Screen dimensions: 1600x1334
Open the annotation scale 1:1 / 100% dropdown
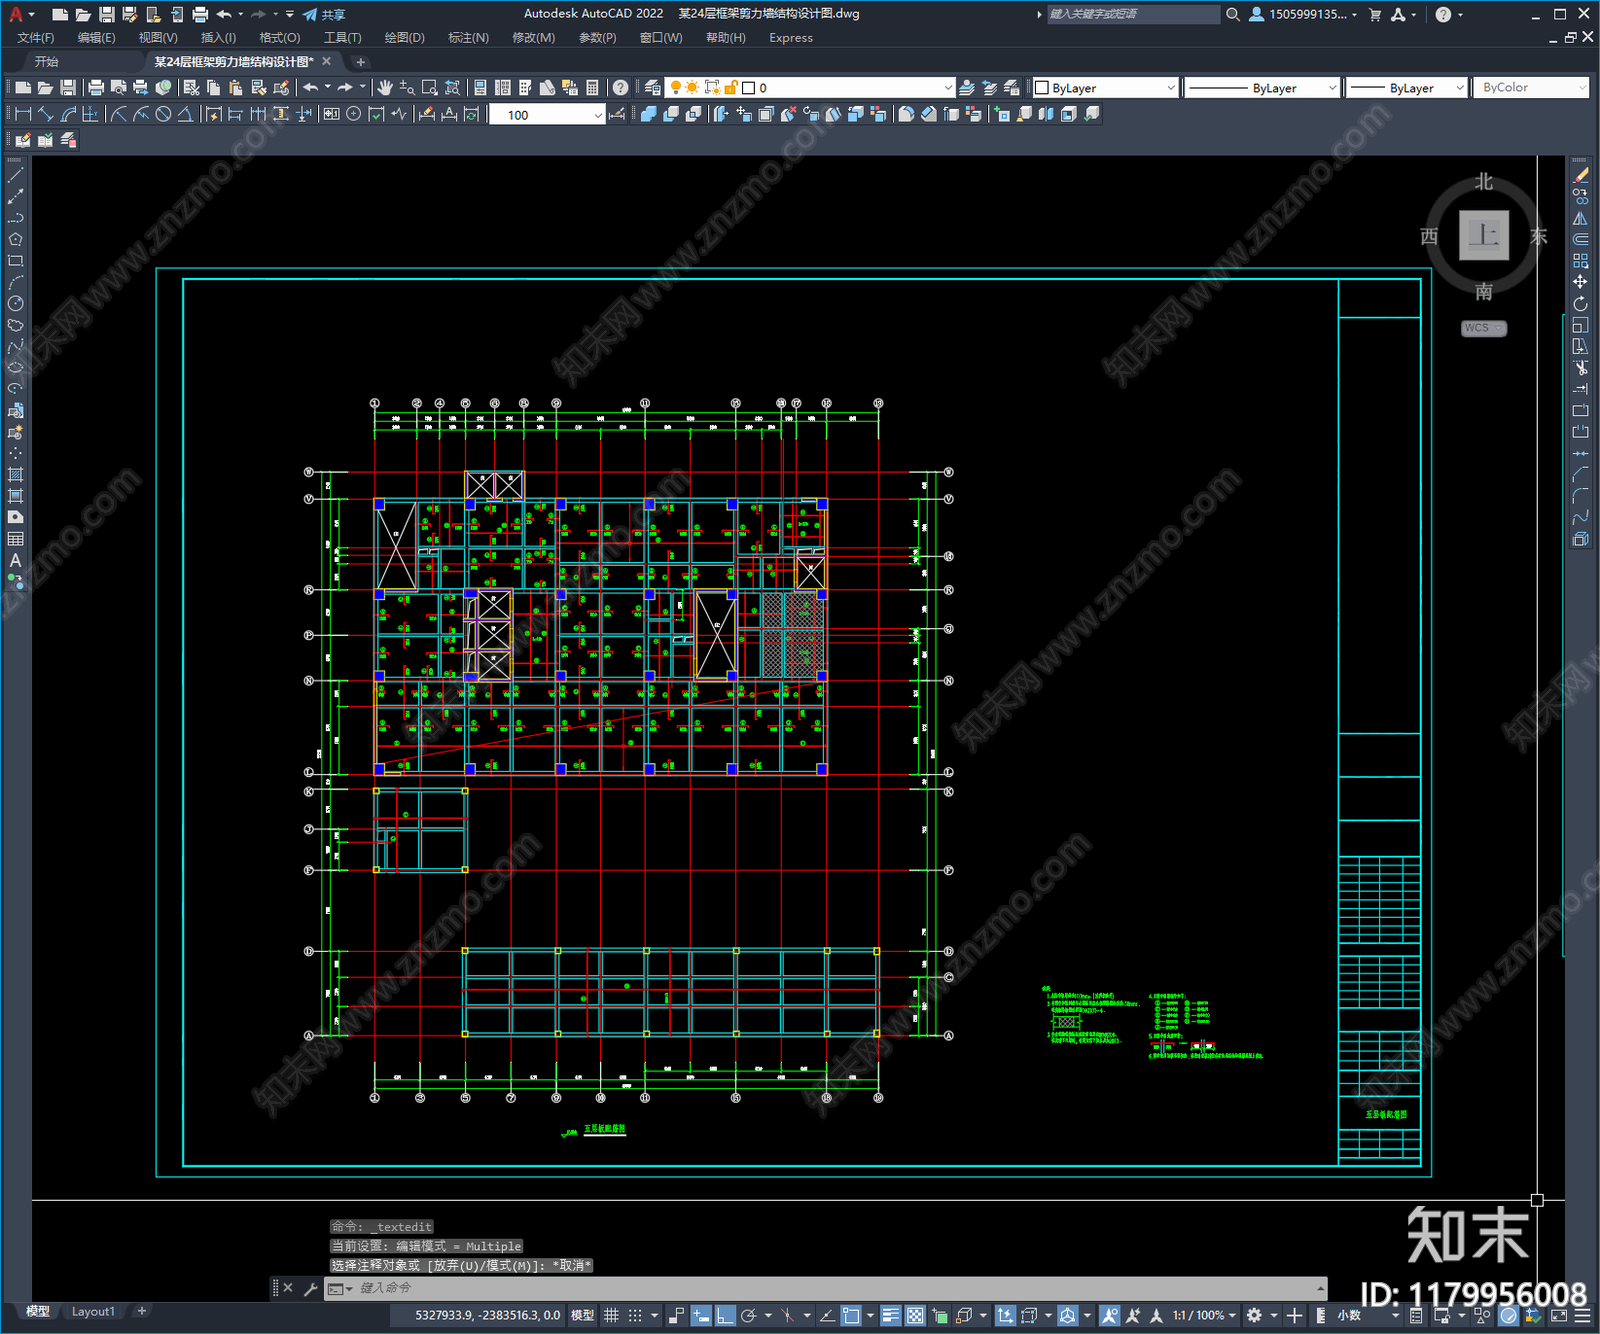tap(1204, 1315)
